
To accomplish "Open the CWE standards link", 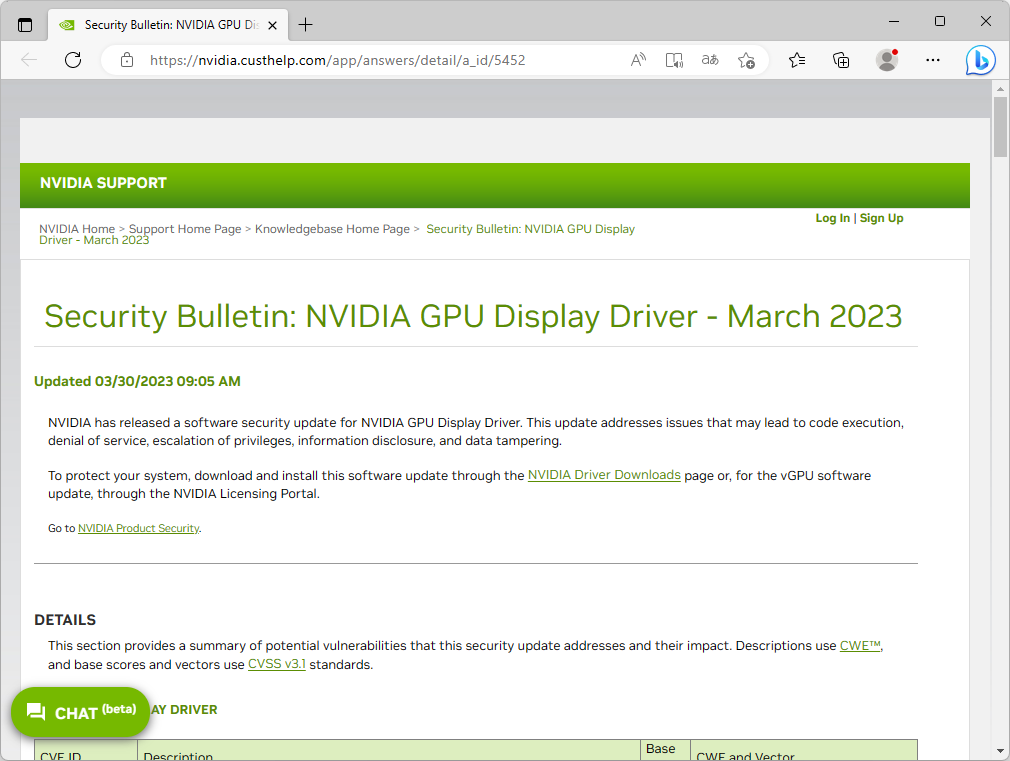I will click(x=861, y=646).
